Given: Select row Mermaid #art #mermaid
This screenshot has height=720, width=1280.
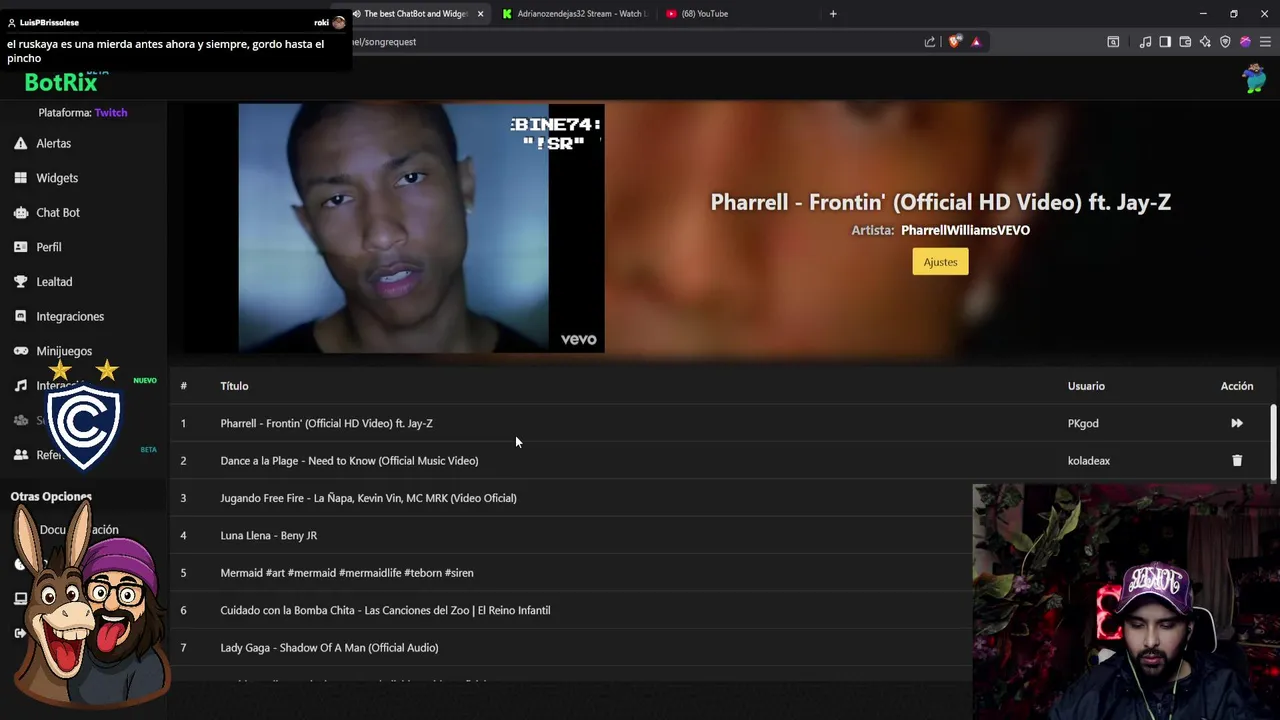Looking at the screenshot, I should 572,573.
